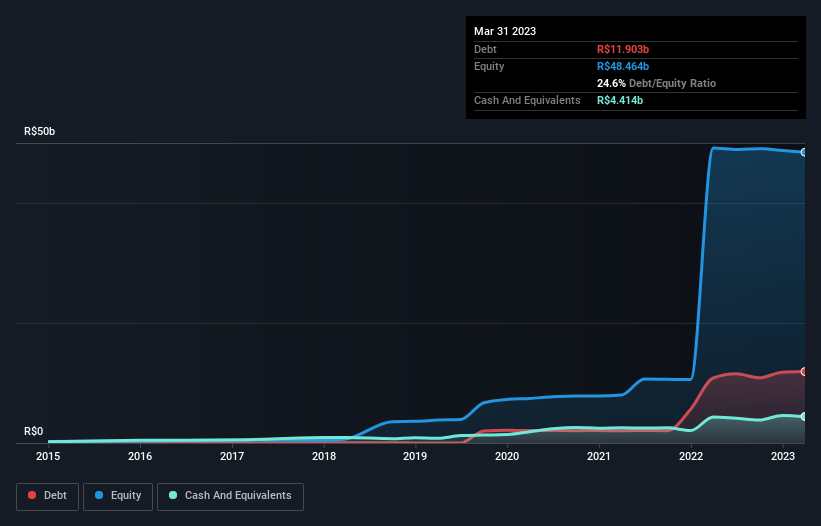Click the Debt row label in tooltip
This screenshot has height=526, width=821.
point(485,49)
